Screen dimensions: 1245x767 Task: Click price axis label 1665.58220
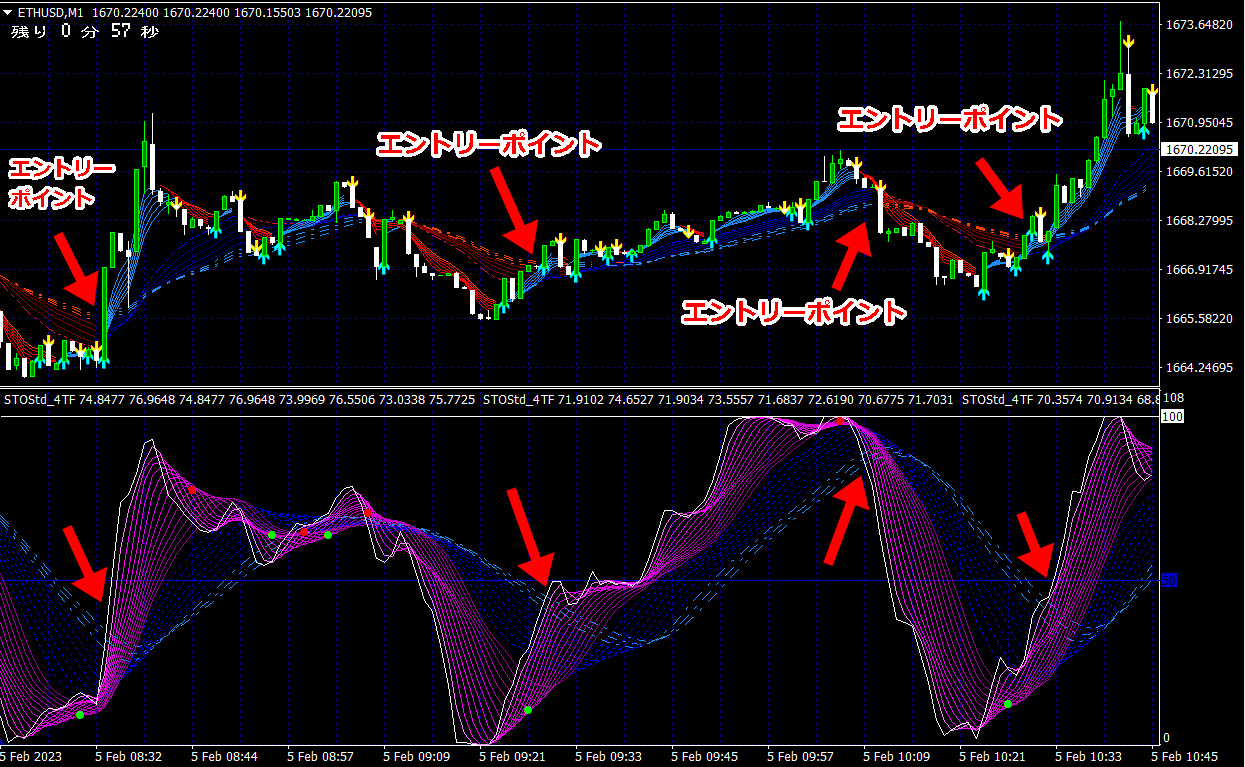coord(1199,319)
